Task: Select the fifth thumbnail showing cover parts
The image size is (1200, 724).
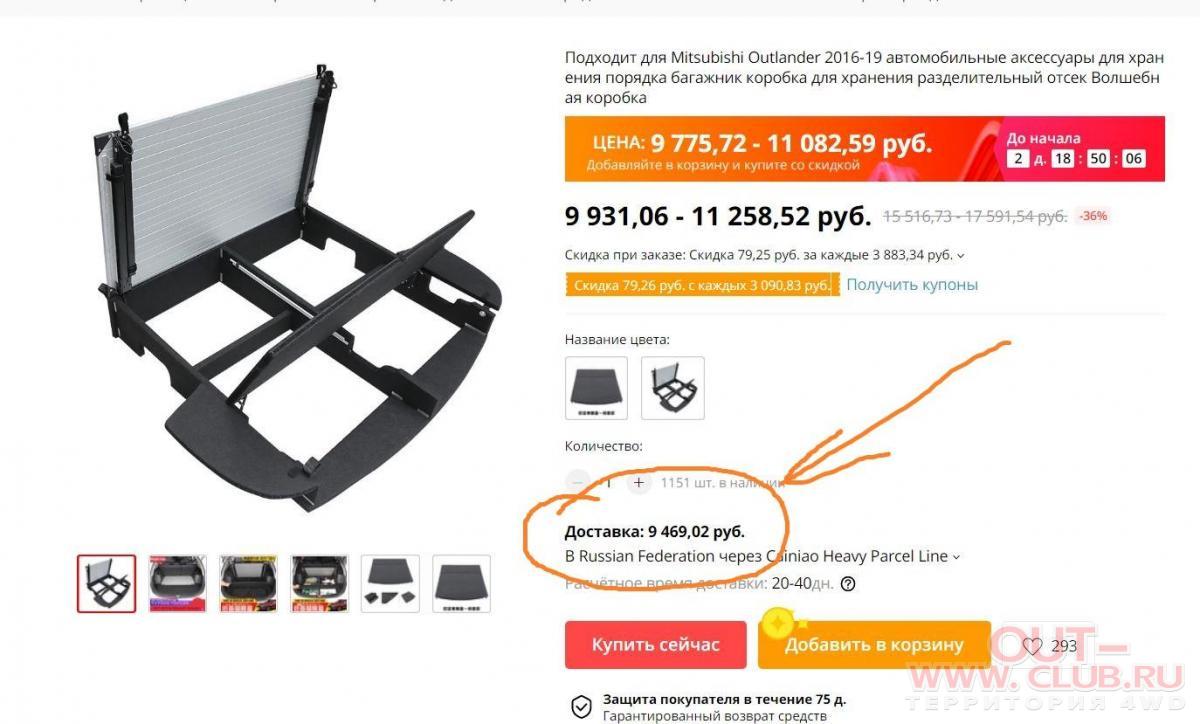Action: point(390,584)
